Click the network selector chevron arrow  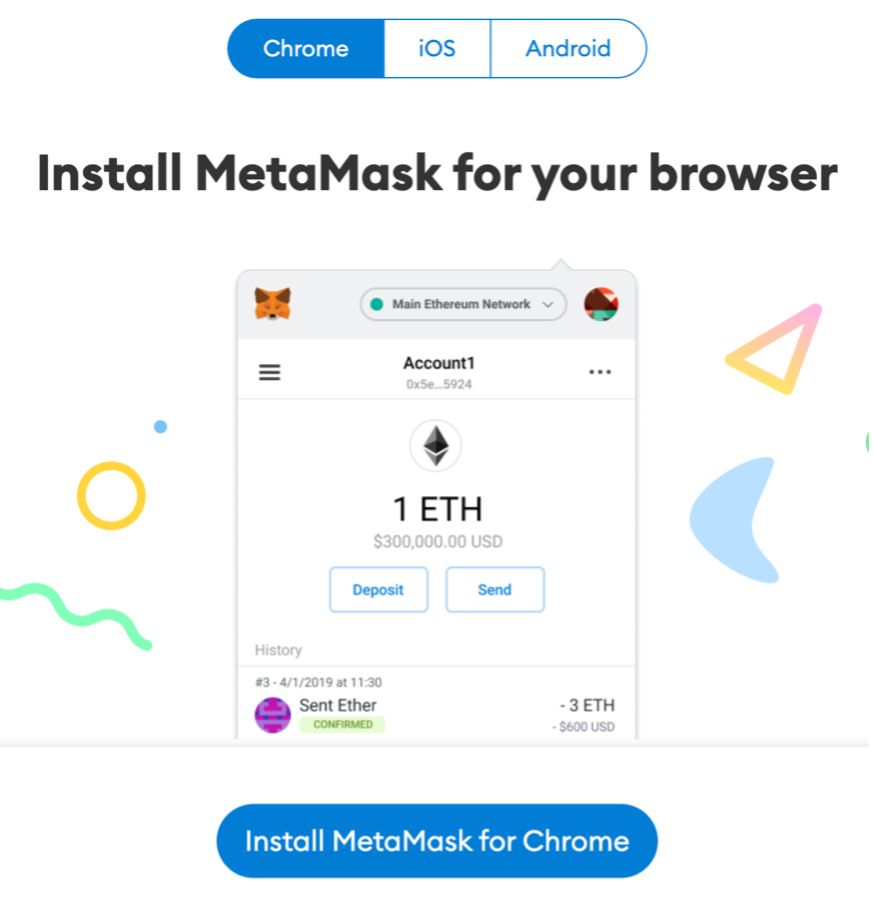click(x=548, y=304)
